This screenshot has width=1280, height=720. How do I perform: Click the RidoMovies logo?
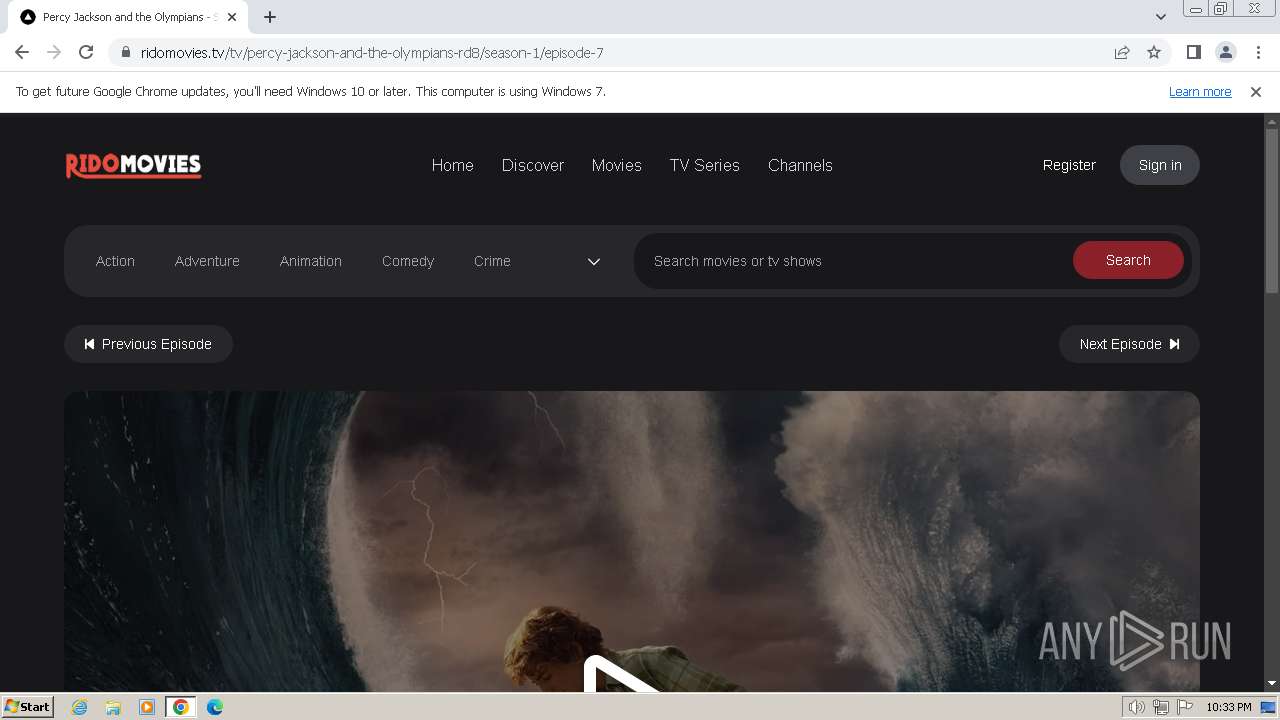134,165
